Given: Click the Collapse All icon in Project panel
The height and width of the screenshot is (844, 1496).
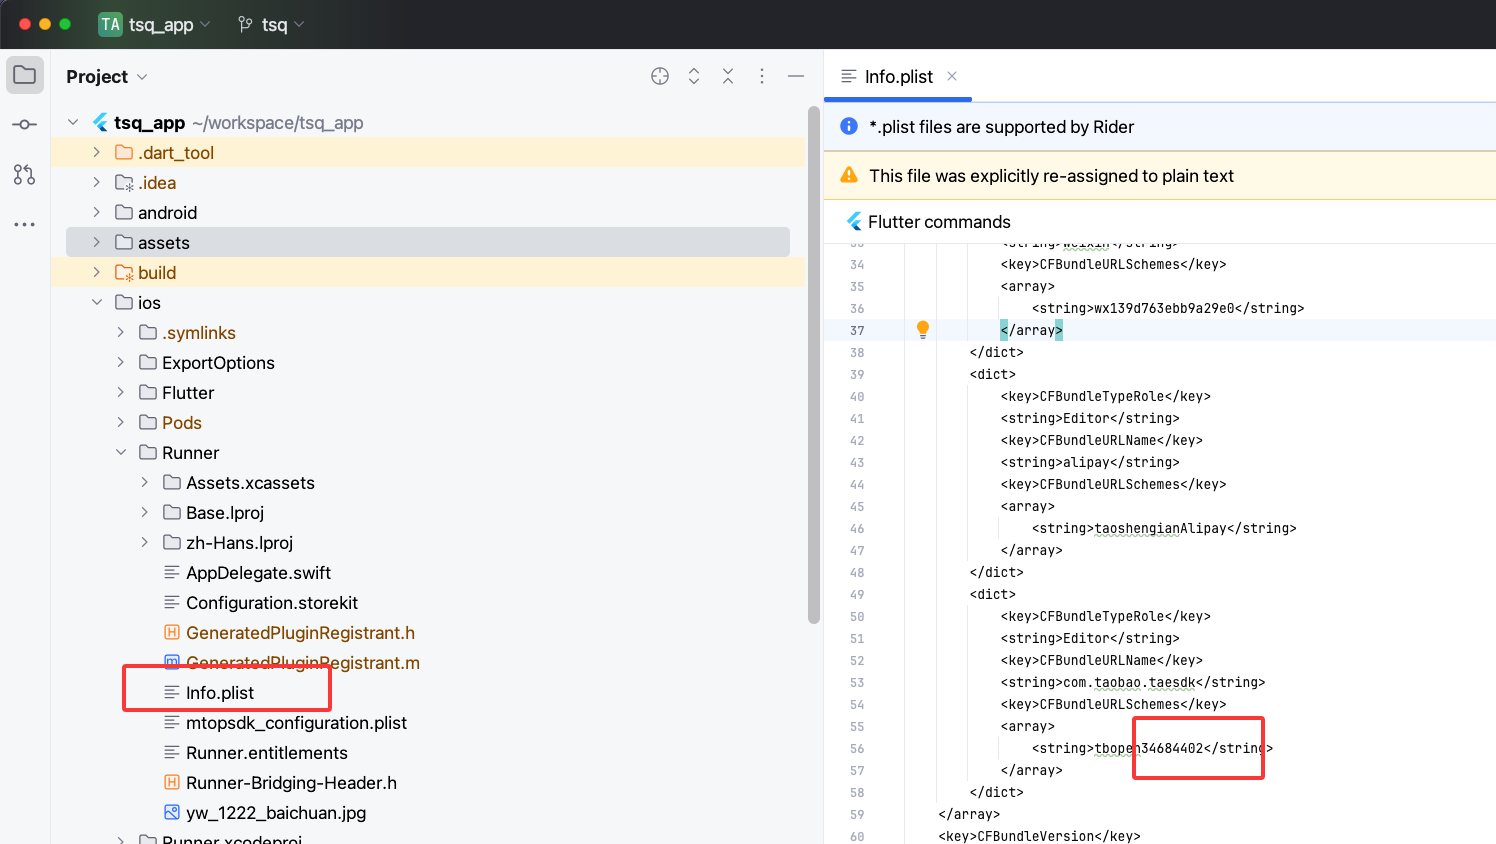Looking at the screenshot, I should click(728, 76).
